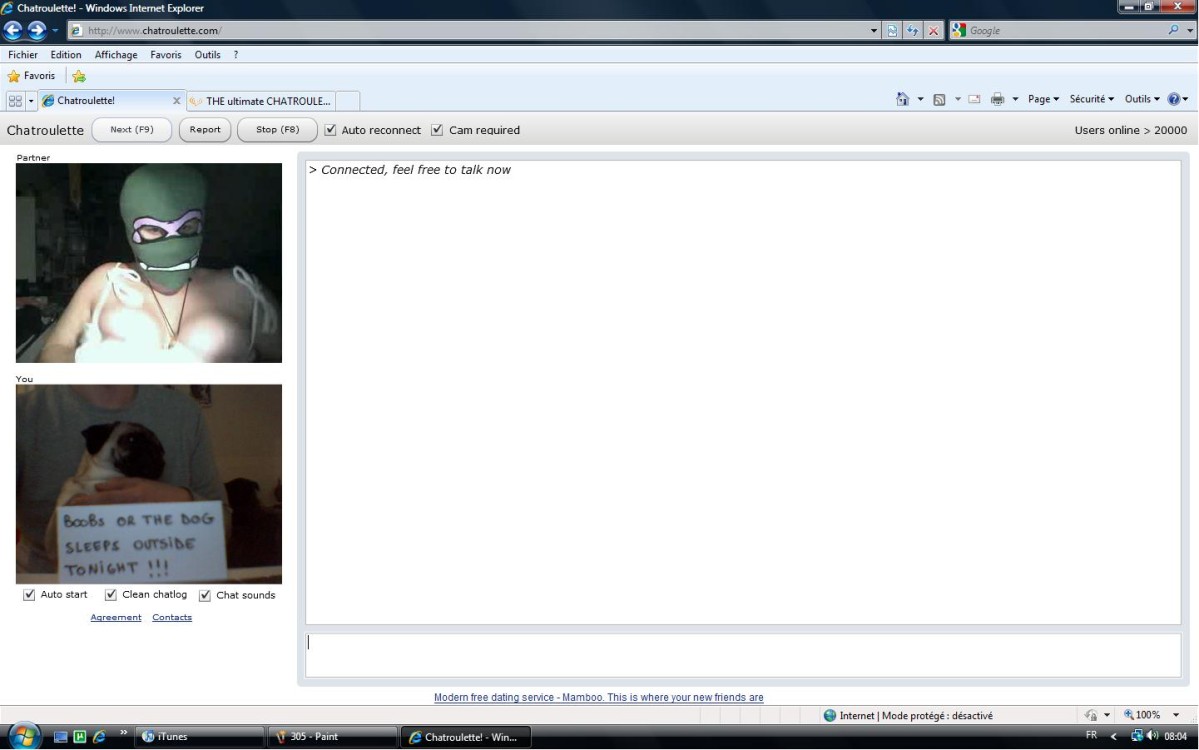
Task: Close the Chatroulette! tab with its X
Action: 177,100
